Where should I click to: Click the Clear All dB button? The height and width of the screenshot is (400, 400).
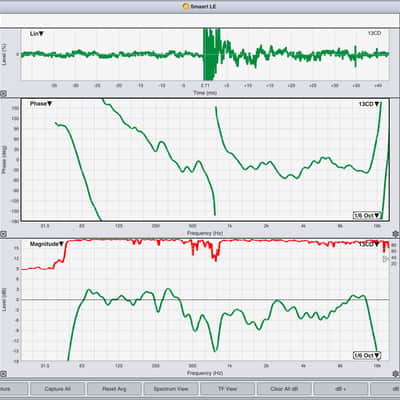[x=284, y=389]
